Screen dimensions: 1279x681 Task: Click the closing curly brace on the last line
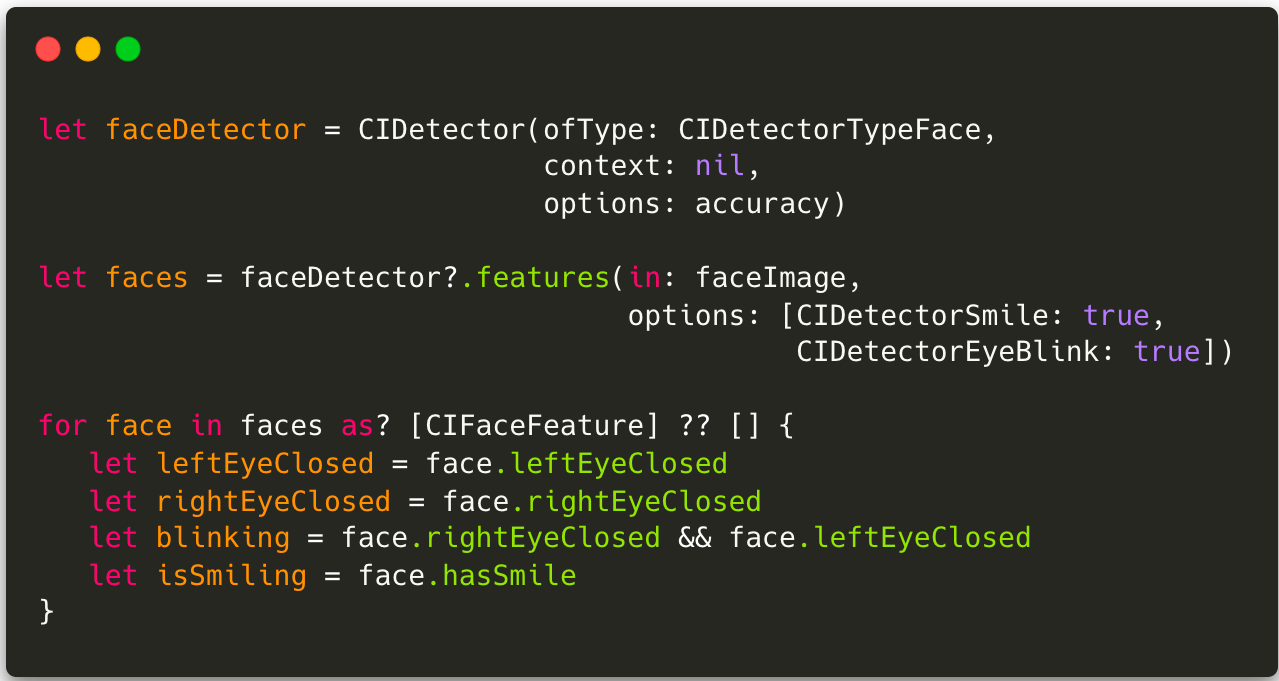[x=46, y=611]
